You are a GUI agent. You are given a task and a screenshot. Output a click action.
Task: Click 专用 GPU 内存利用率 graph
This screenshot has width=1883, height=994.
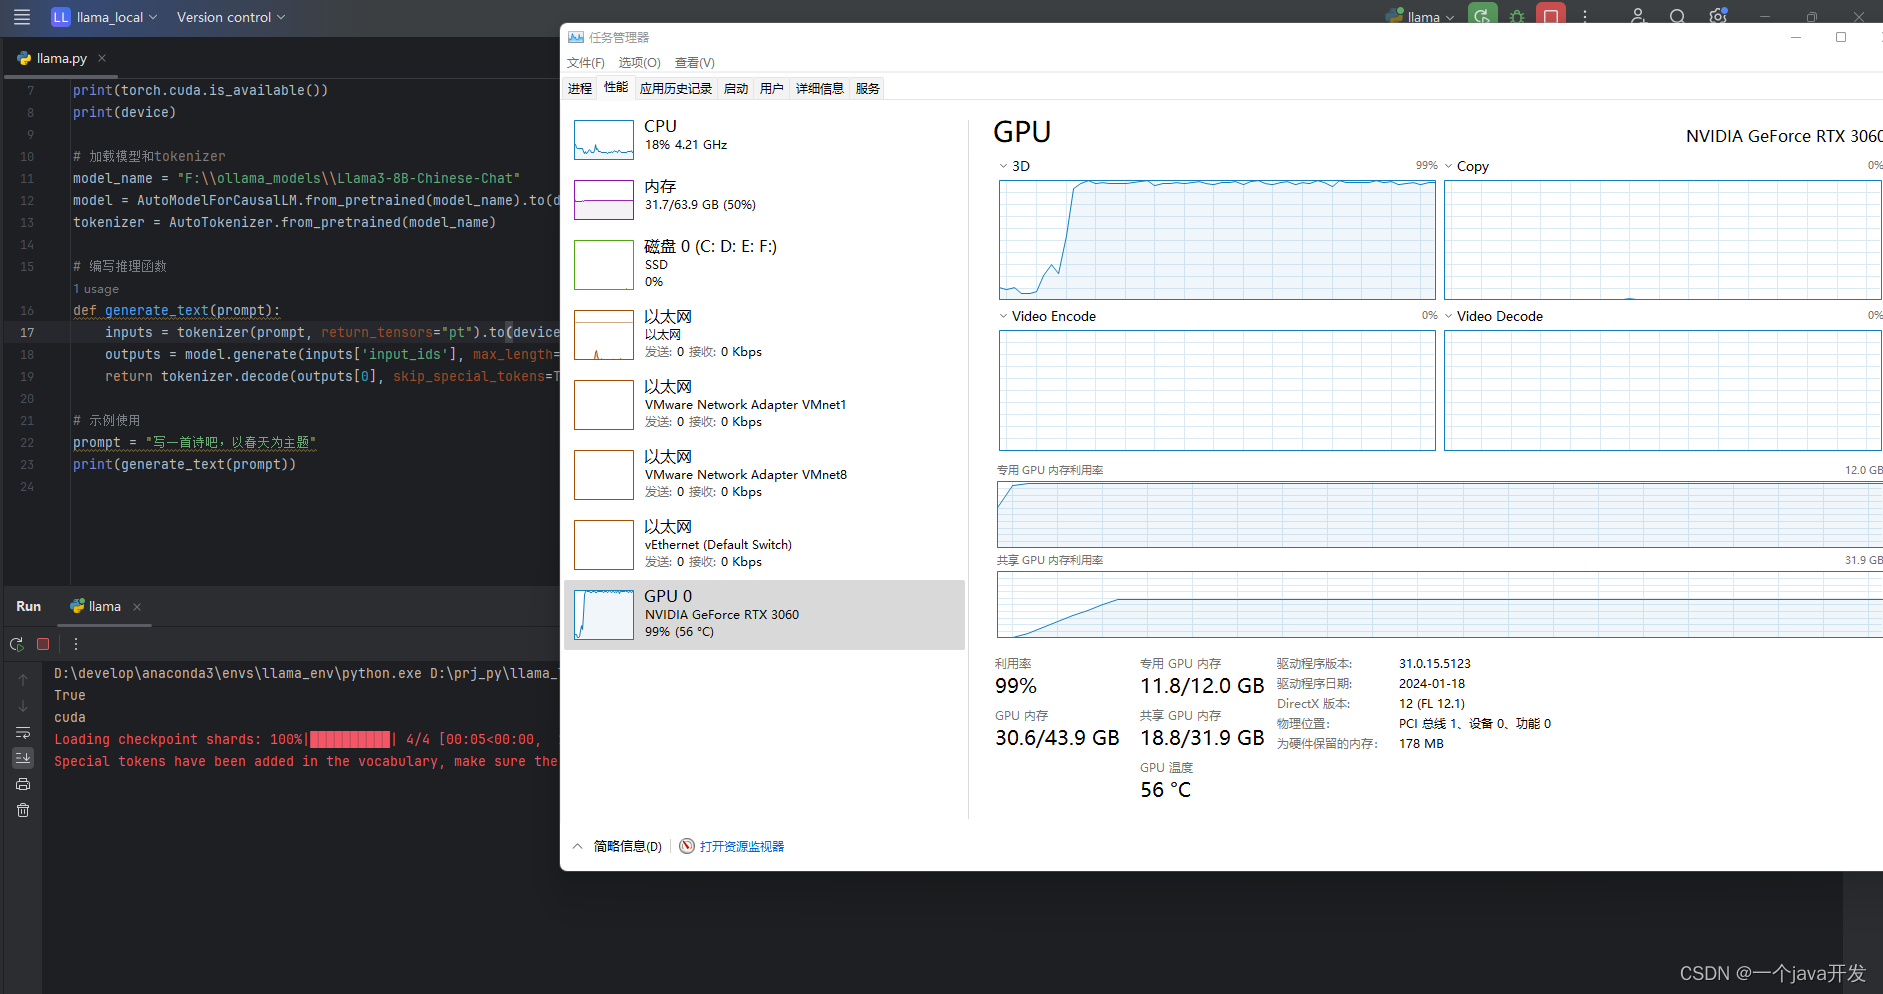[x=1440, y=514]
